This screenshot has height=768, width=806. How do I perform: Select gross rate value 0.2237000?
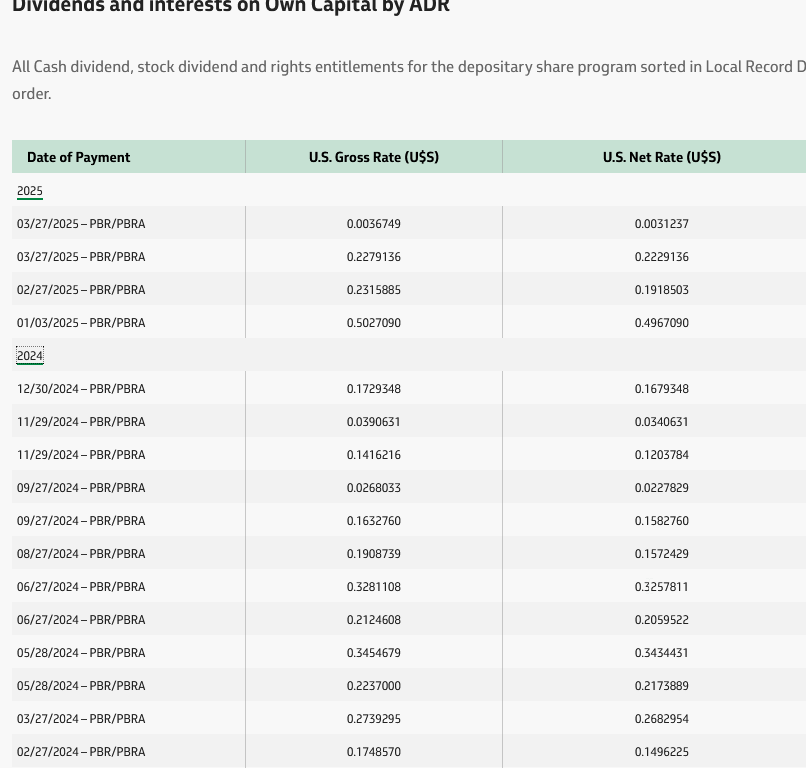pyautogui.click(x=374, y=685)
